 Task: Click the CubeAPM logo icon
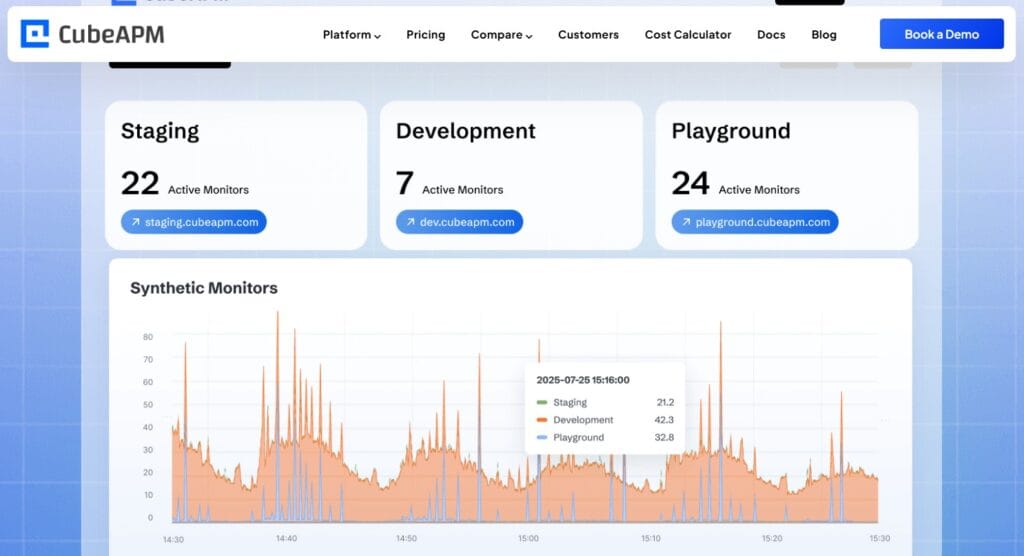coord(35,34)
